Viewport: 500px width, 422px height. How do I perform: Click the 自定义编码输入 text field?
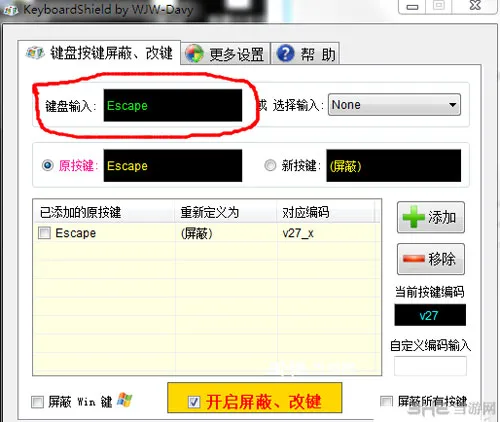430,366
